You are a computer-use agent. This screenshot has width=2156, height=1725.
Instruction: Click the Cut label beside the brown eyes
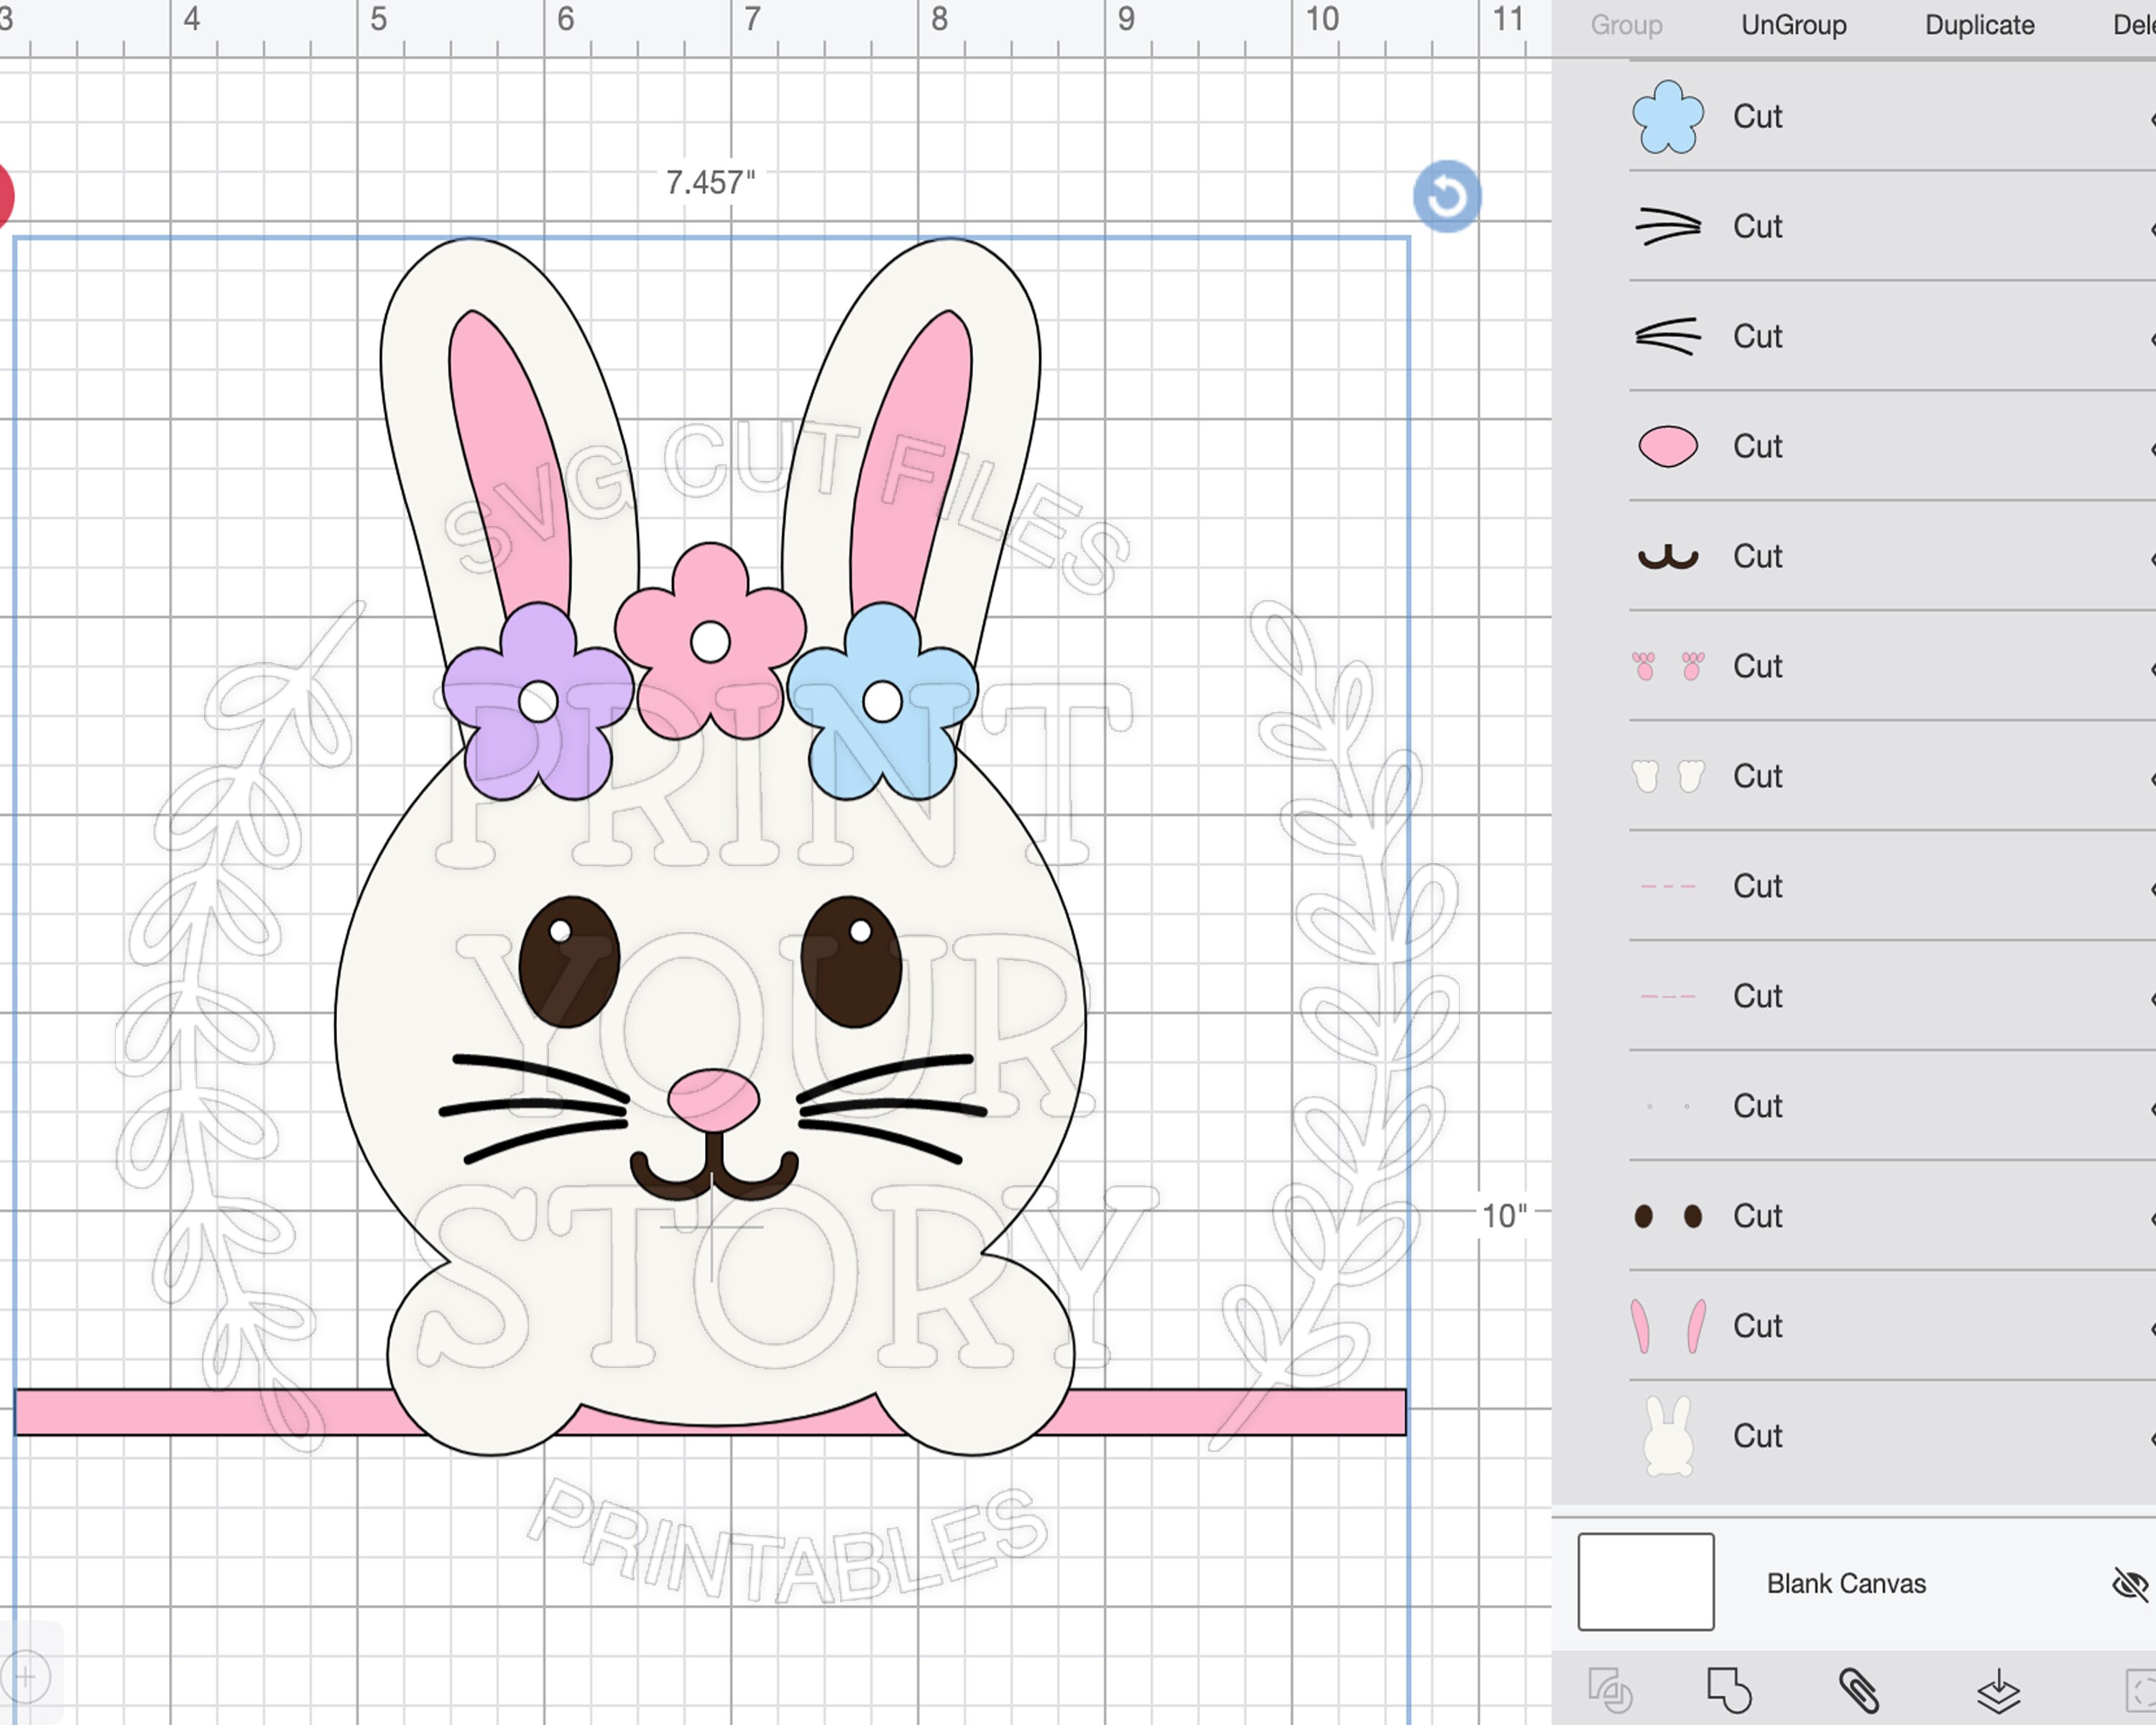1758,1216
